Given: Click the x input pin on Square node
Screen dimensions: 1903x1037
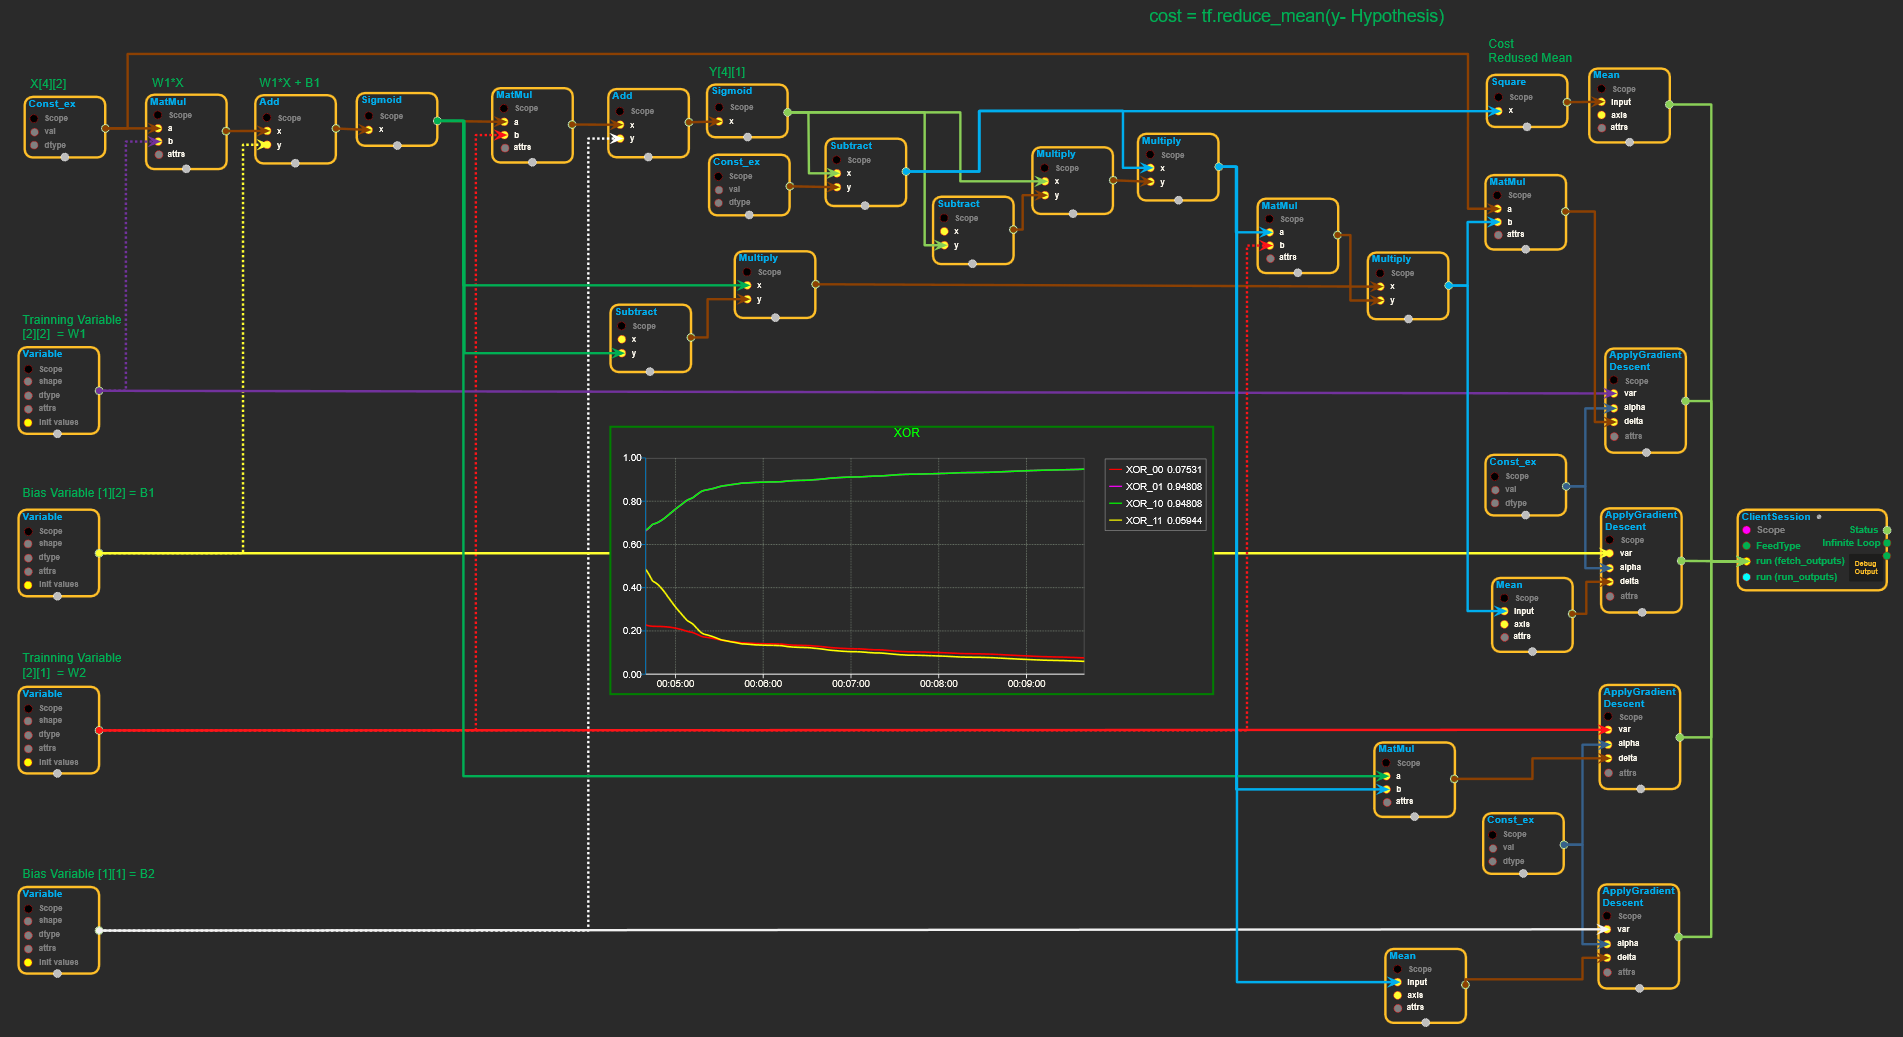Looking at the screenshot, I should coord(1497,111).
